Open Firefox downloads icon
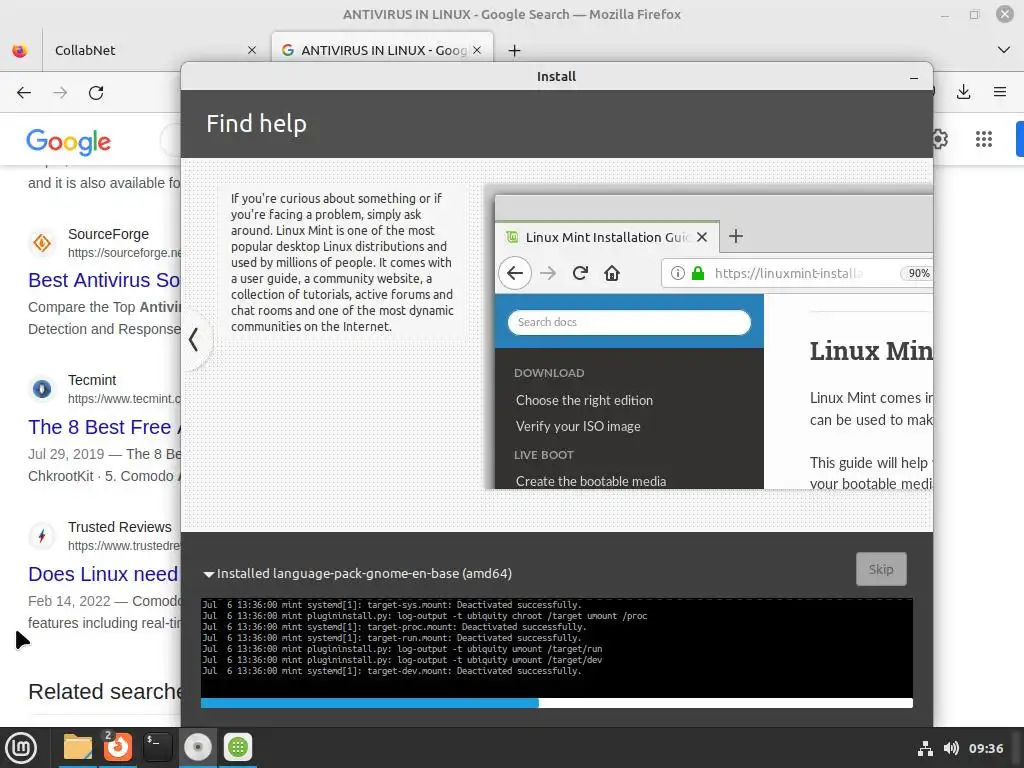The width and height of the screenshot is (1024, 768). click(x=963, y=92)
